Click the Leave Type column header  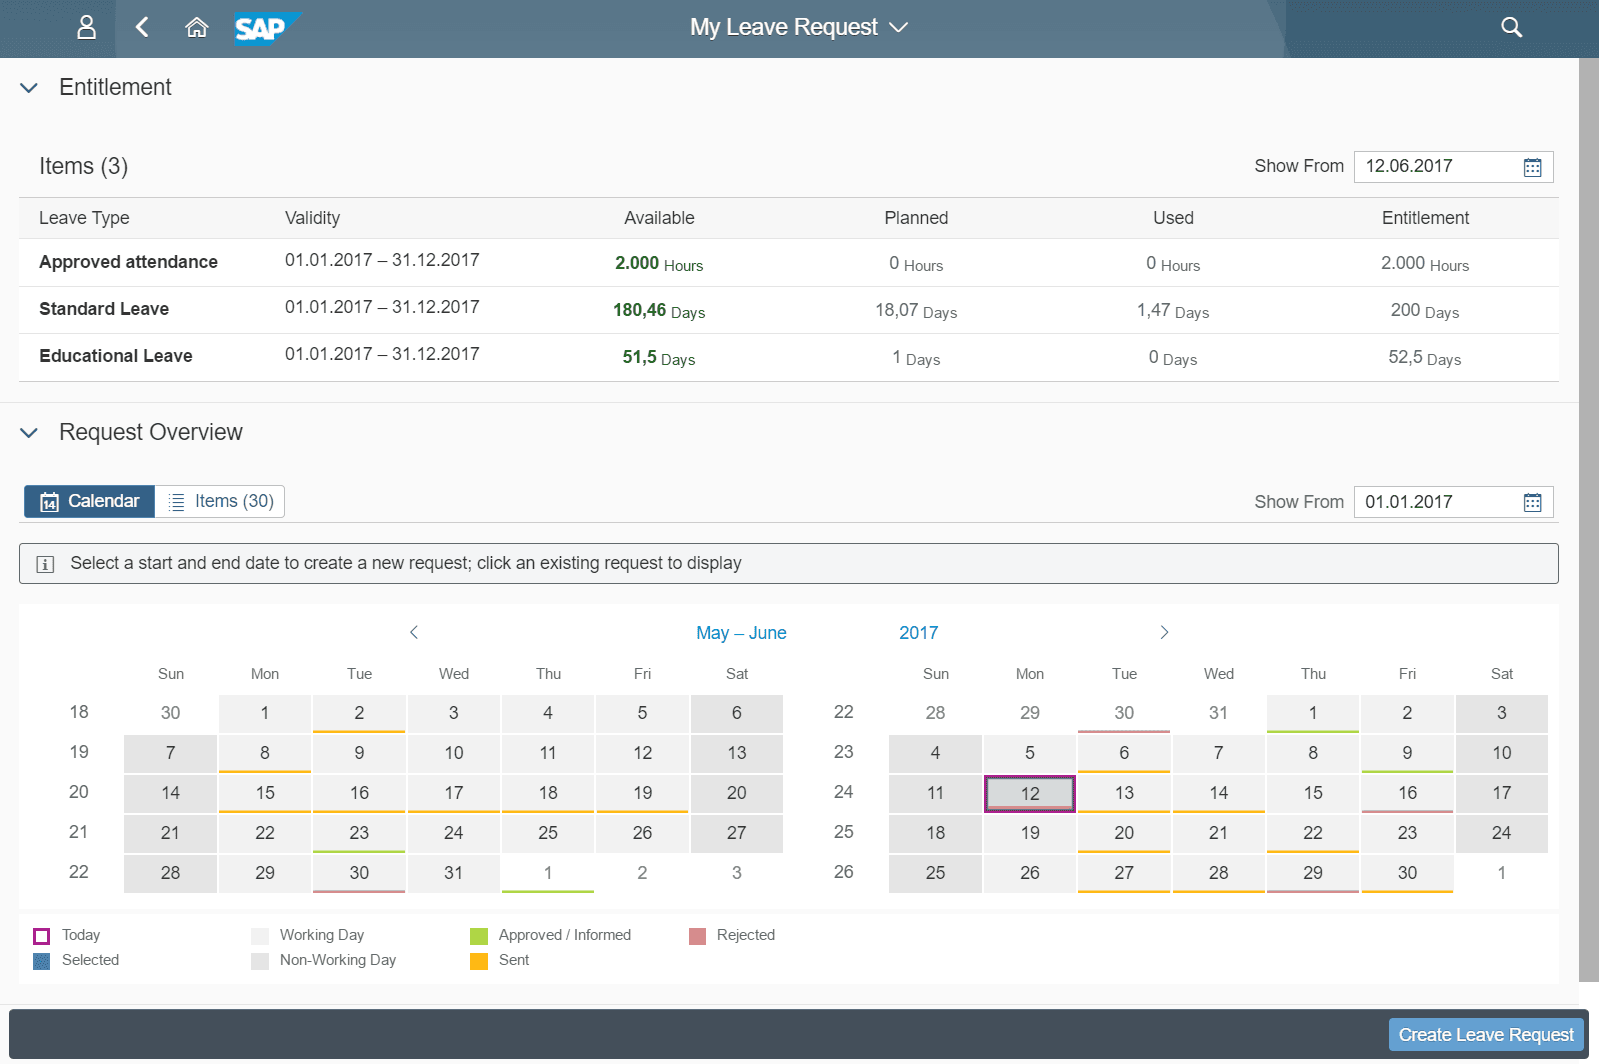click(84, 218)
